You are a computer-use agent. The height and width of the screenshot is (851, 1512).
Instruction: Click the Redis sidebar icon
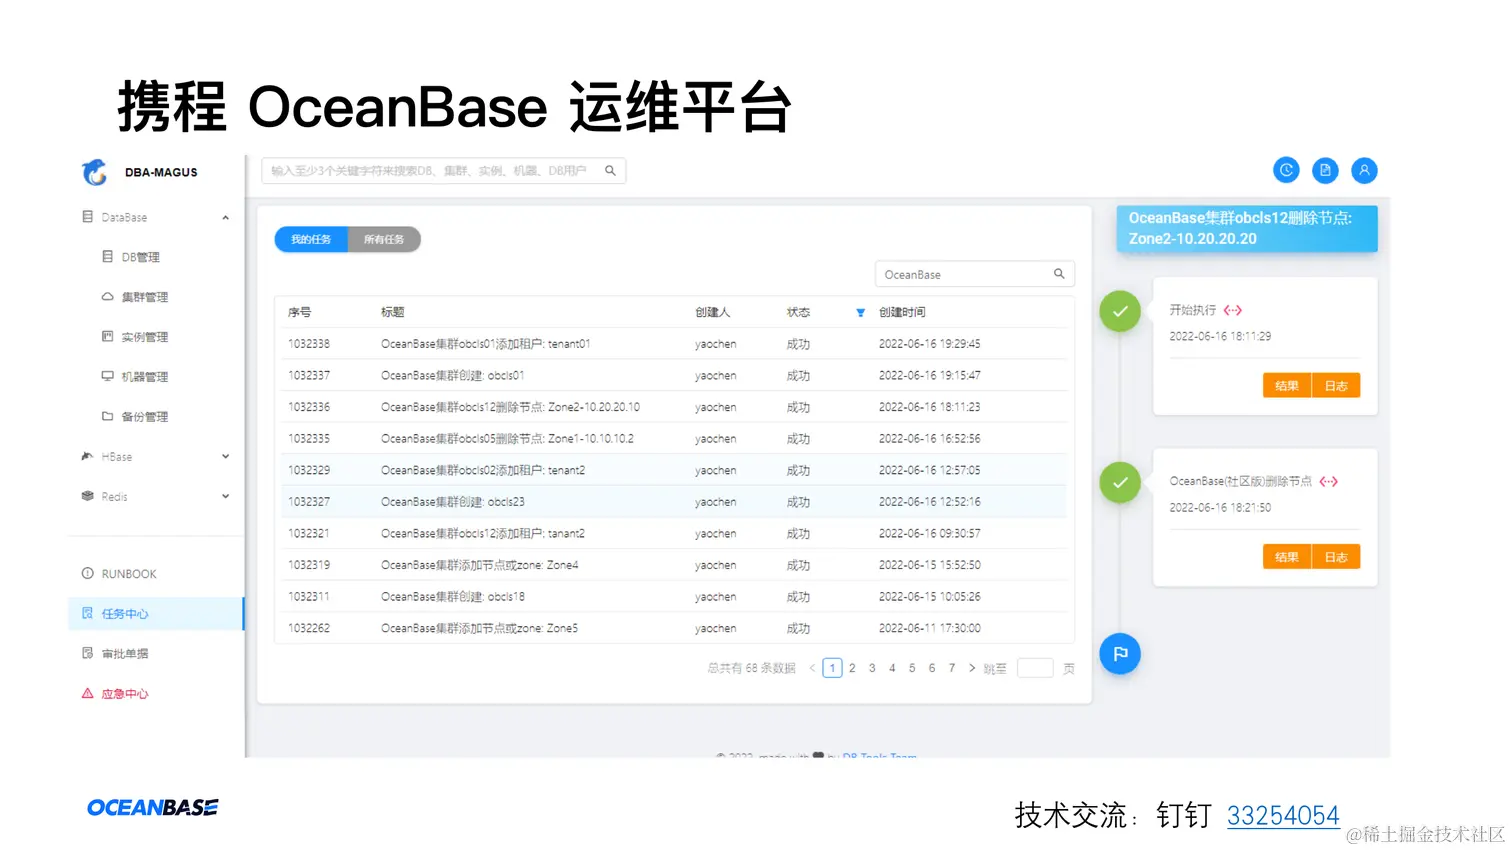88,496
